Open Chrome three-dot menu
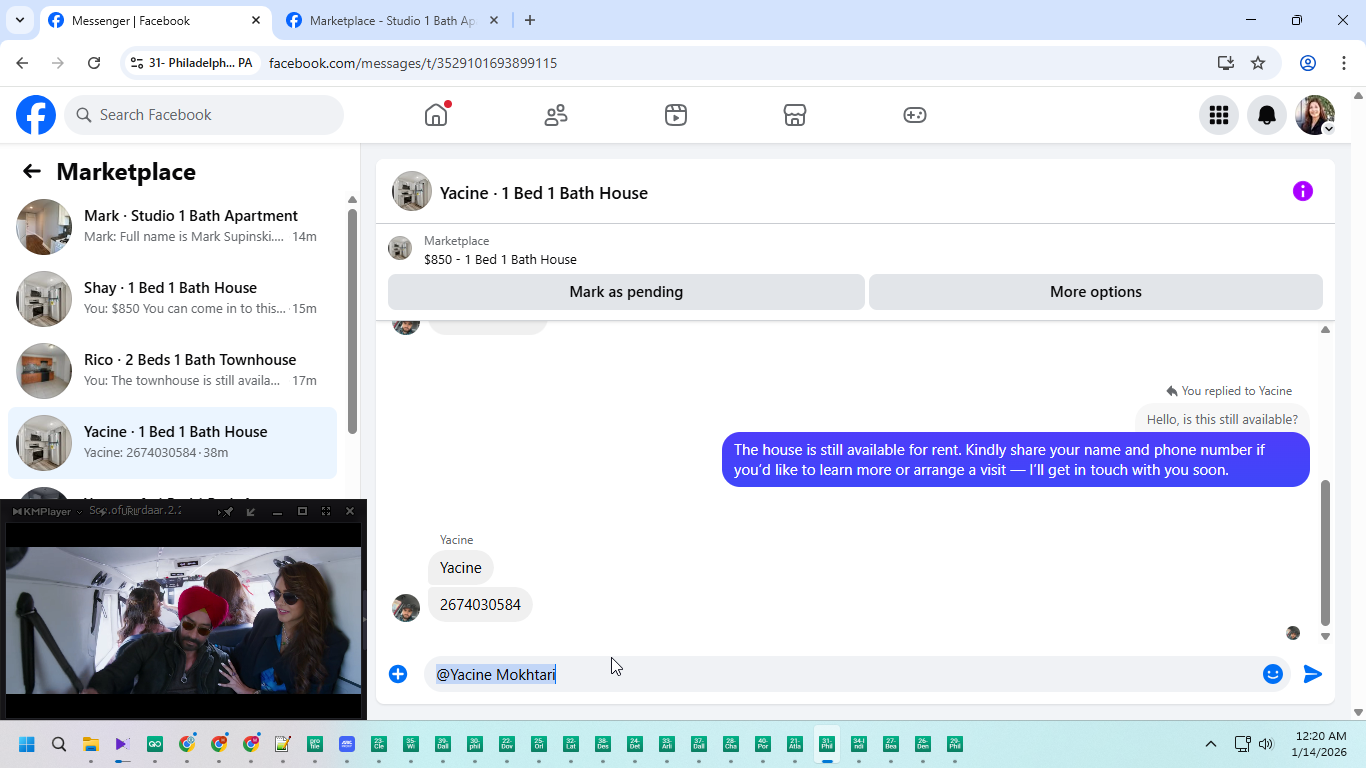 (x=1344, y=63)
